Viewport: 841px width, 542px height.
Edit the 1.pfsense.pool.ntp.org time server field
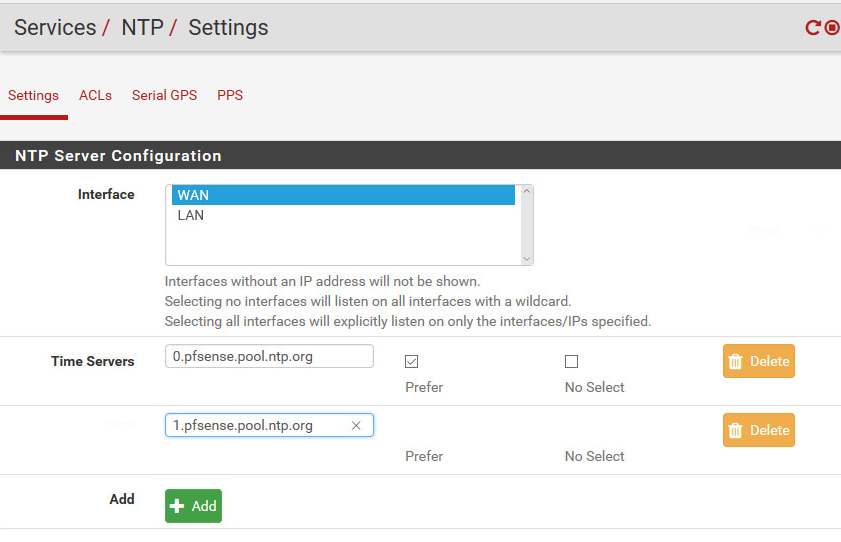pyautogui.click(x=269, y=426)
